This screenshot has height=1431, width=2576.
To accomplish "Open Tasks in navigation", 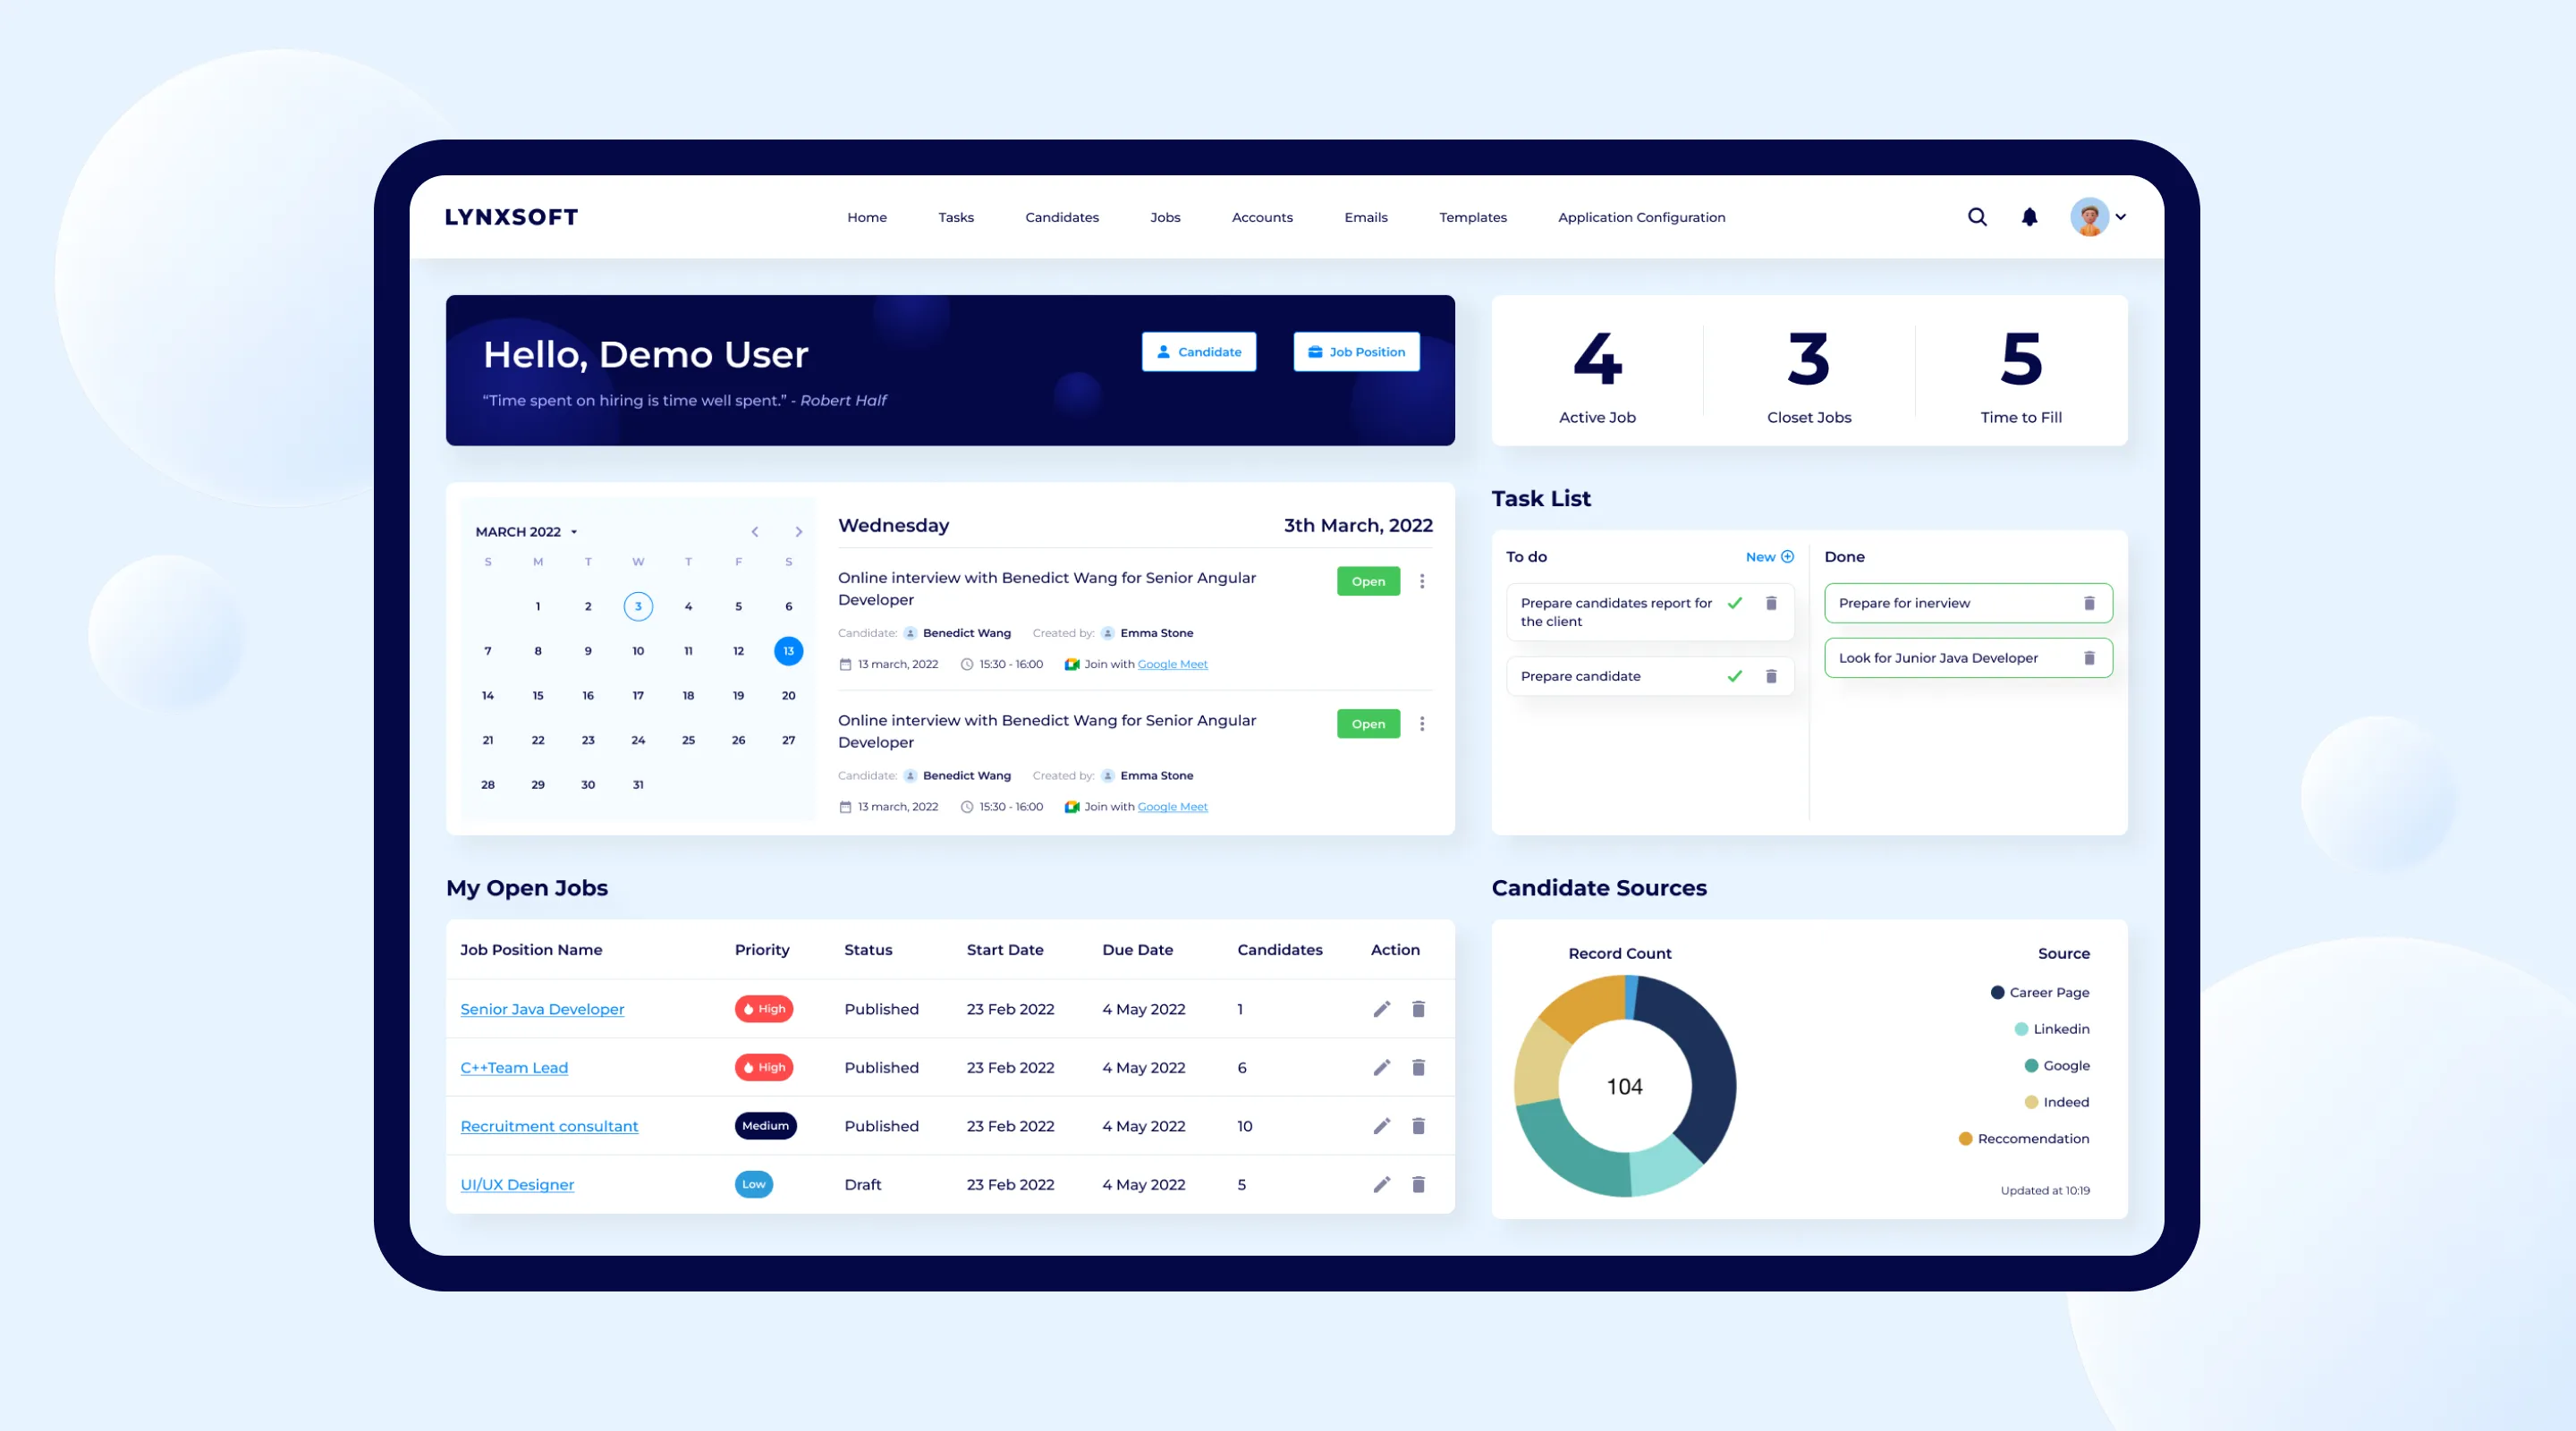I will pos(956,217).
